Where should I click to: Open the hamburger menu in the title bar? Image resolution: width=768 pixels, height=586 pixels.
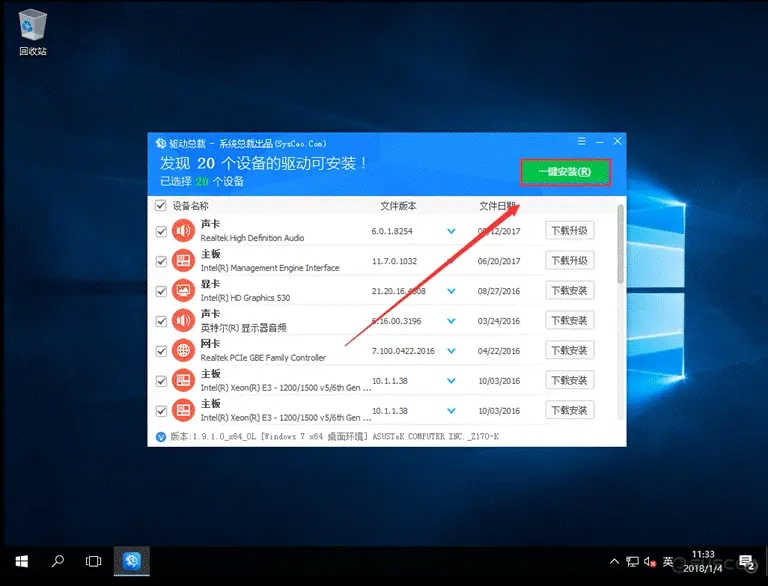pos(582,142)
